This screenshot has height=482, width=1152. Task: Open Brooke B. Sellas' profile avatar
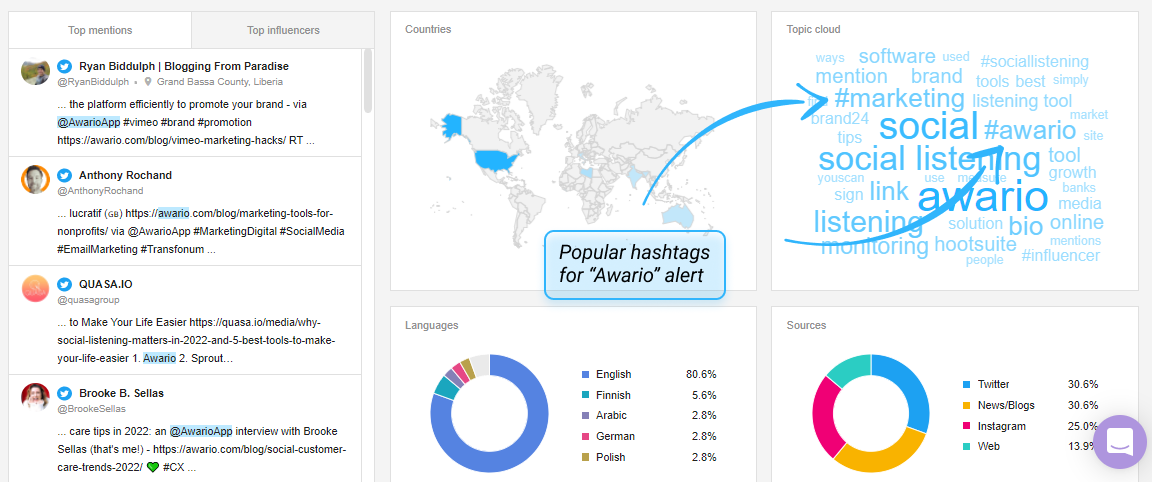[x=35, y=398]
